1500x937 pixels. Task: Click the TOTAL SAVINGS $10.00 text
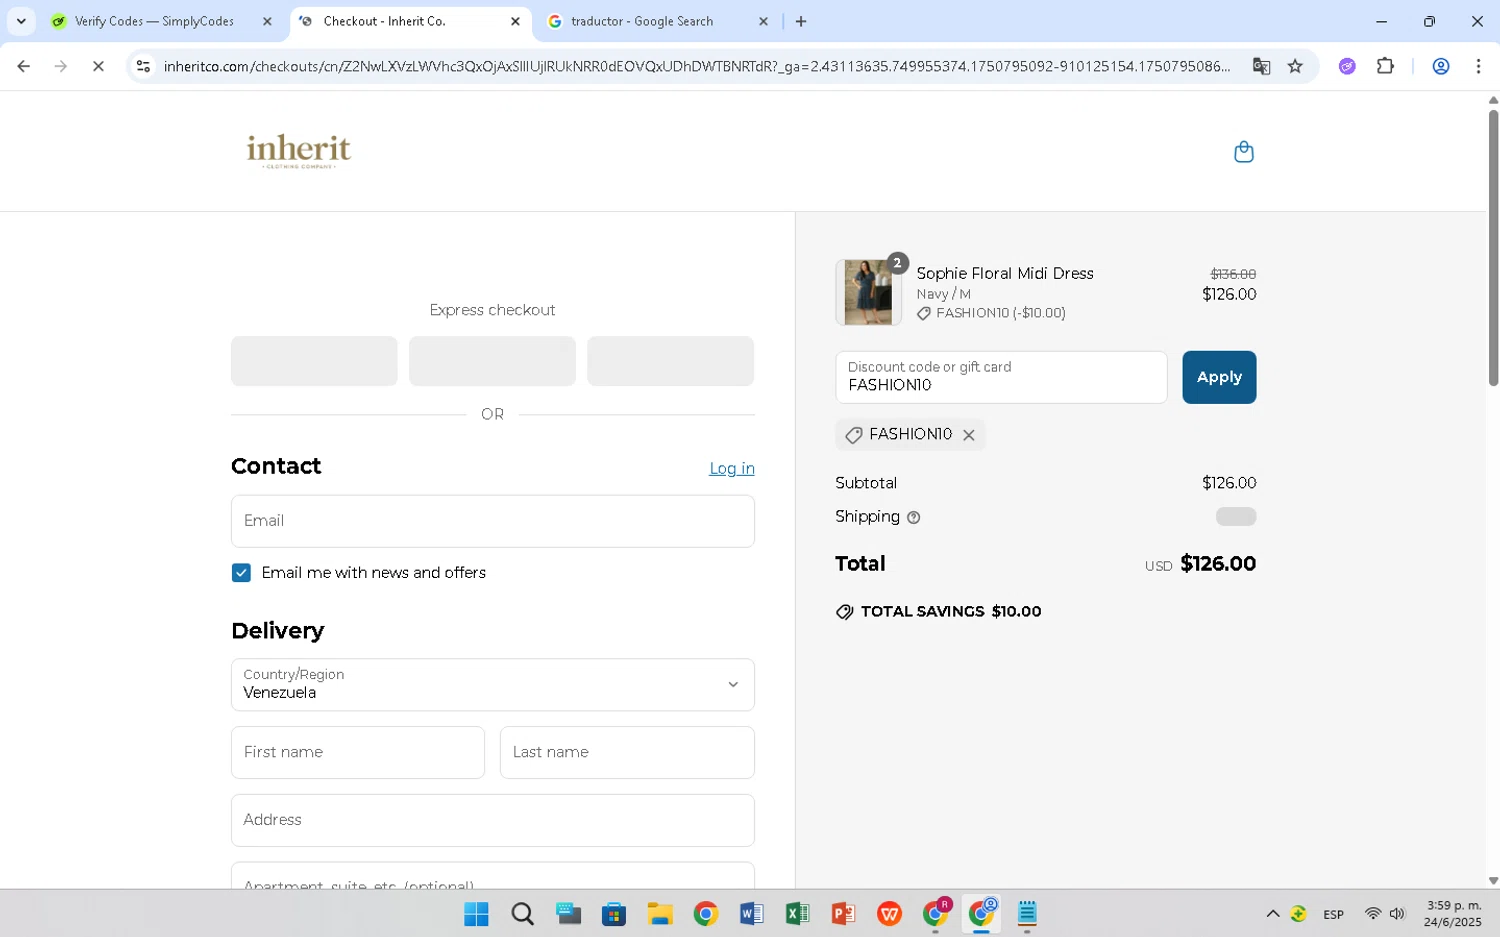pos(950,612)
